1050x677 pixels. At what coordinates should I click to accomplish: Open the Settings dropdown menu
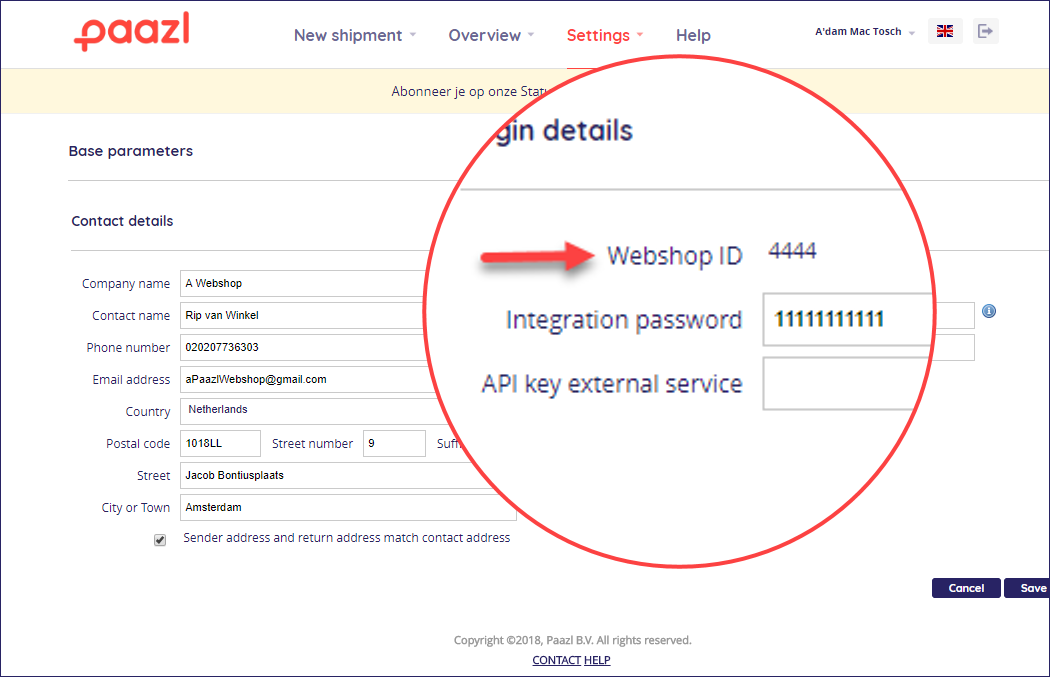click(x=605, y=35)
